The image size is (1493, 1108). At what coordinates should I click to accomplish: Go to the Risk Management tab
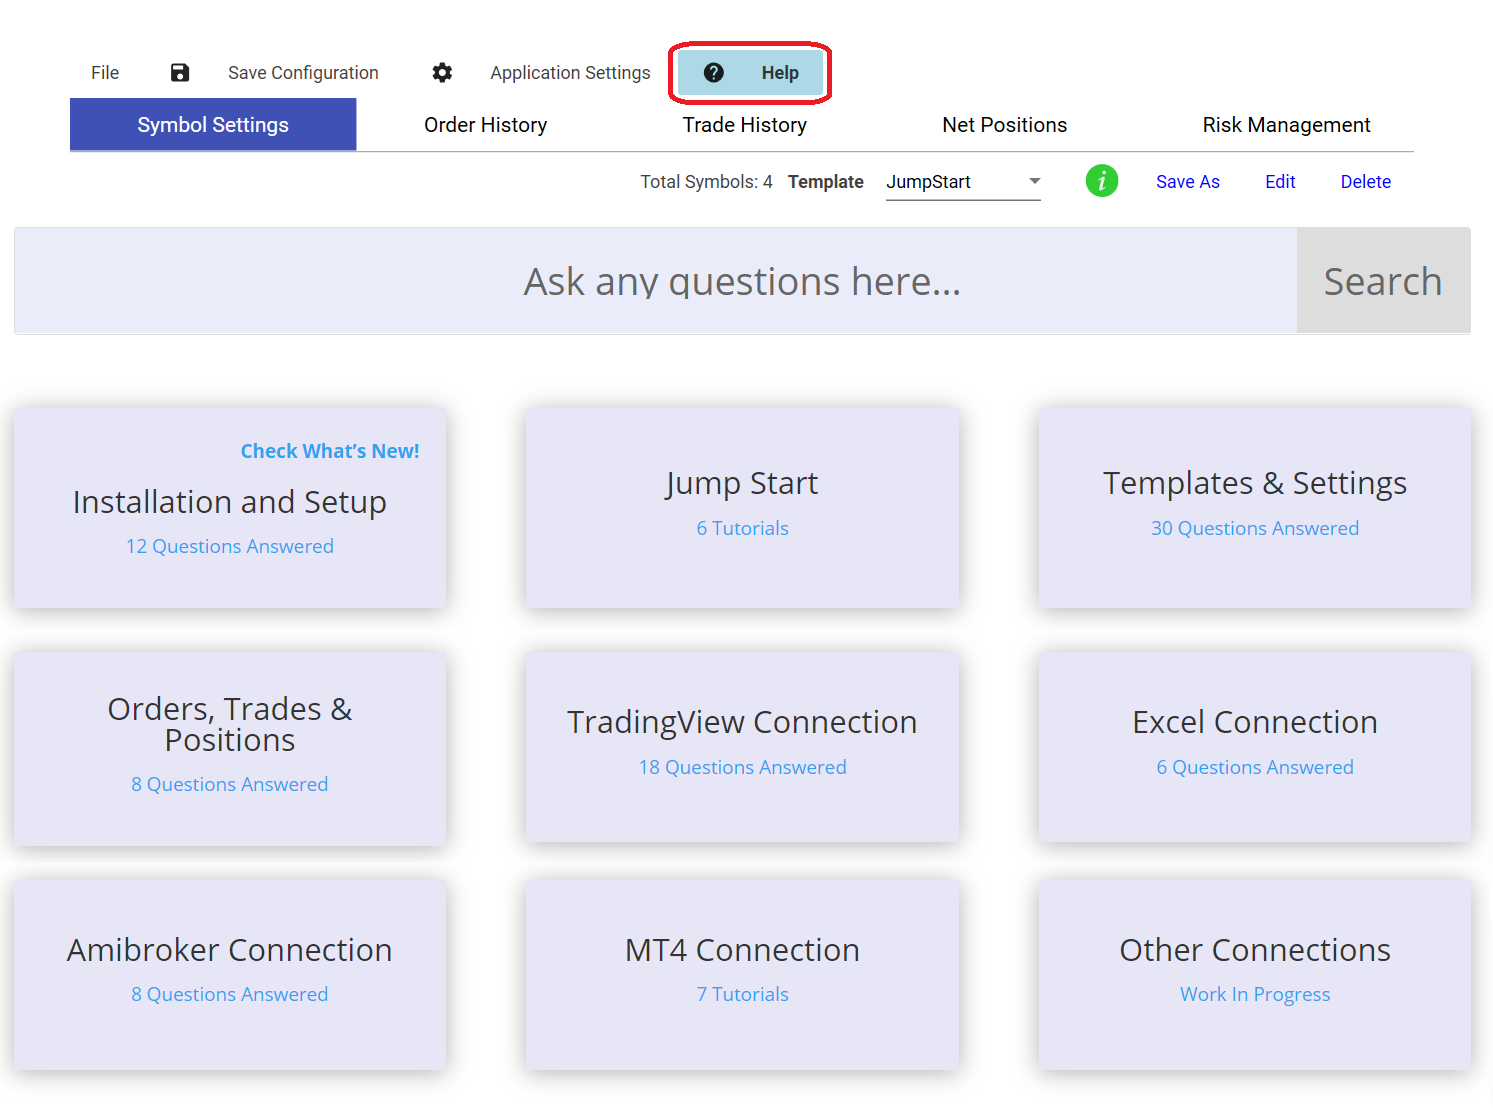(1285, 125)
